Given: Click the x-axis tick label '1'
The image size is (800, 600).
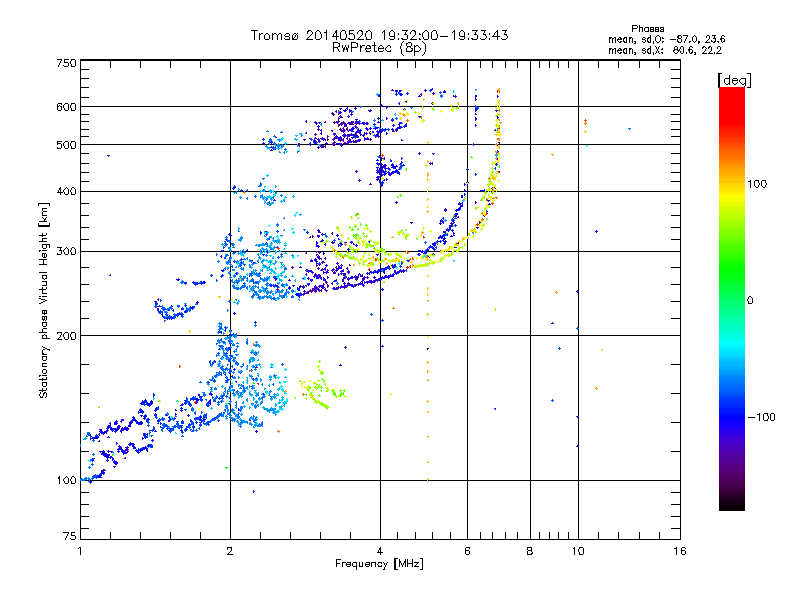Looking at the screenshot, I should tap(80, 551).
